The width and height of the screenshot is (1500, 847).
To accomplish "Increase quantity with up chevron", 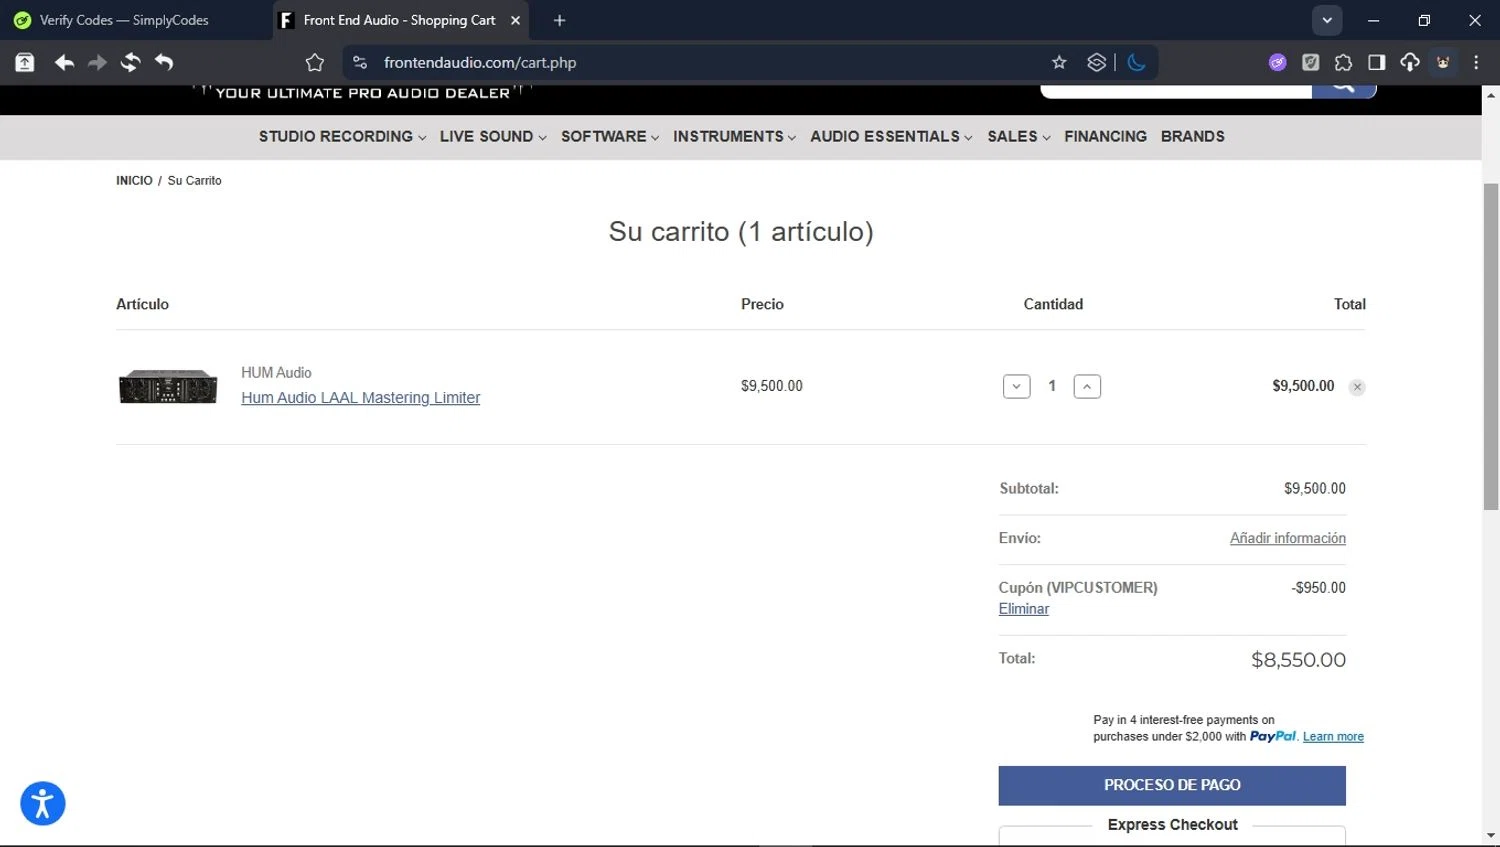I will coord(1087,386).
